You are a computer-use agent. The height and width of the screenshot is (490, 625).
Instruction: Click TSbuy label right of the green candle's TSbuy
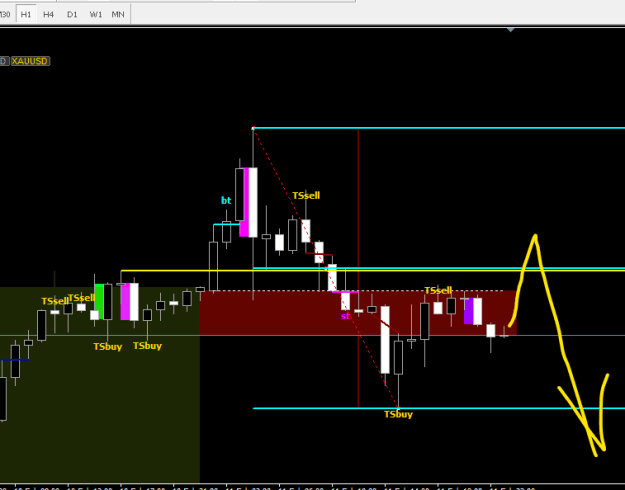pyautogui.click(x=147, y=346)
